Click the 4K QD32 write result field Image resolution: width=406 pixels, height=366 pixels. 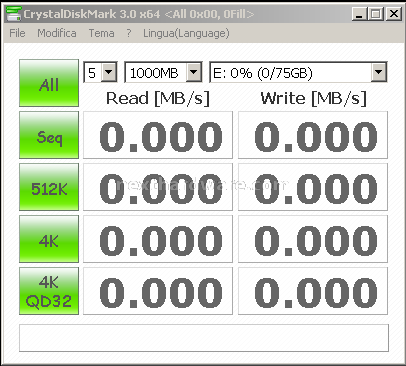click(x=313, y=291)
